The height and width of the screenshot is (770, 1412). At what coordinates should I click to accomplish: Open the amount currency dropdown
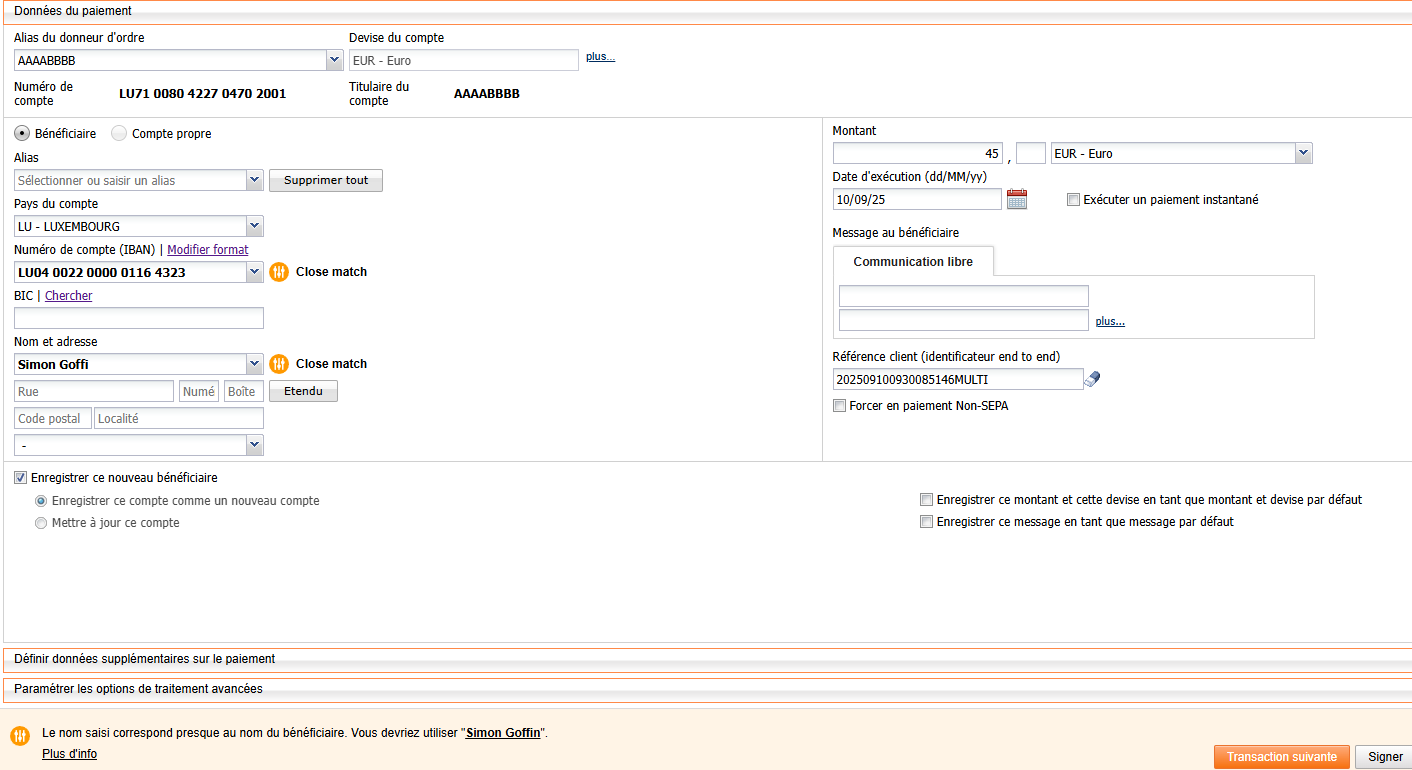(1303, 153)
